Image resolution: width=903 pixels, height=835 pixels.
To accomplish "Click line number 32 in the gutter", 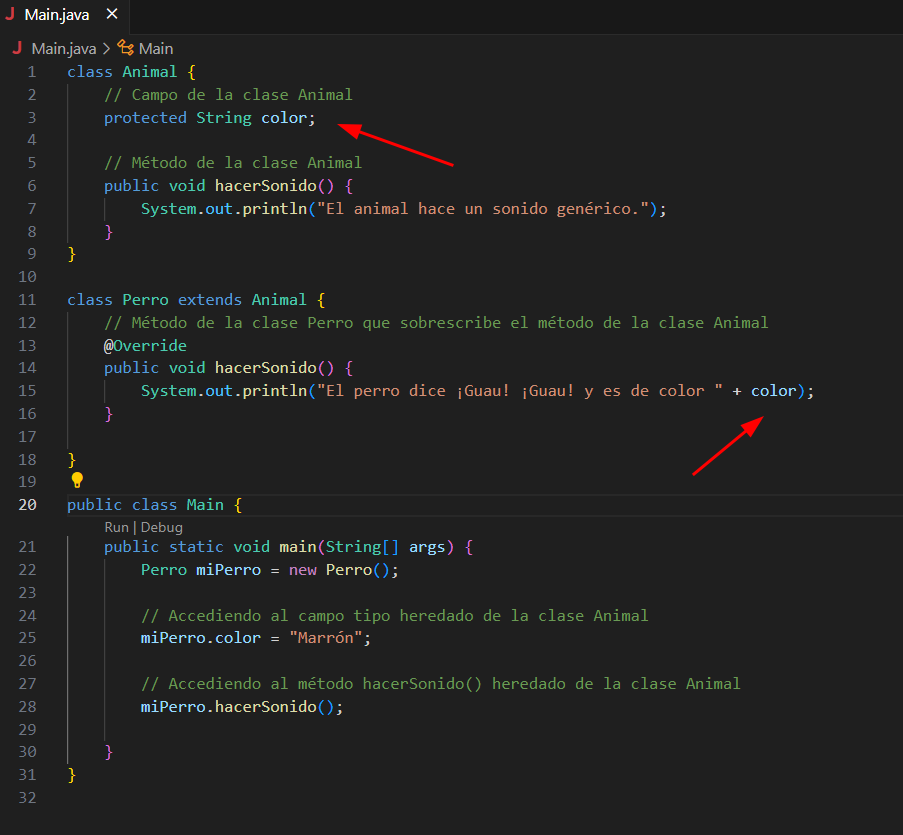I will click(x=27, y=798).
